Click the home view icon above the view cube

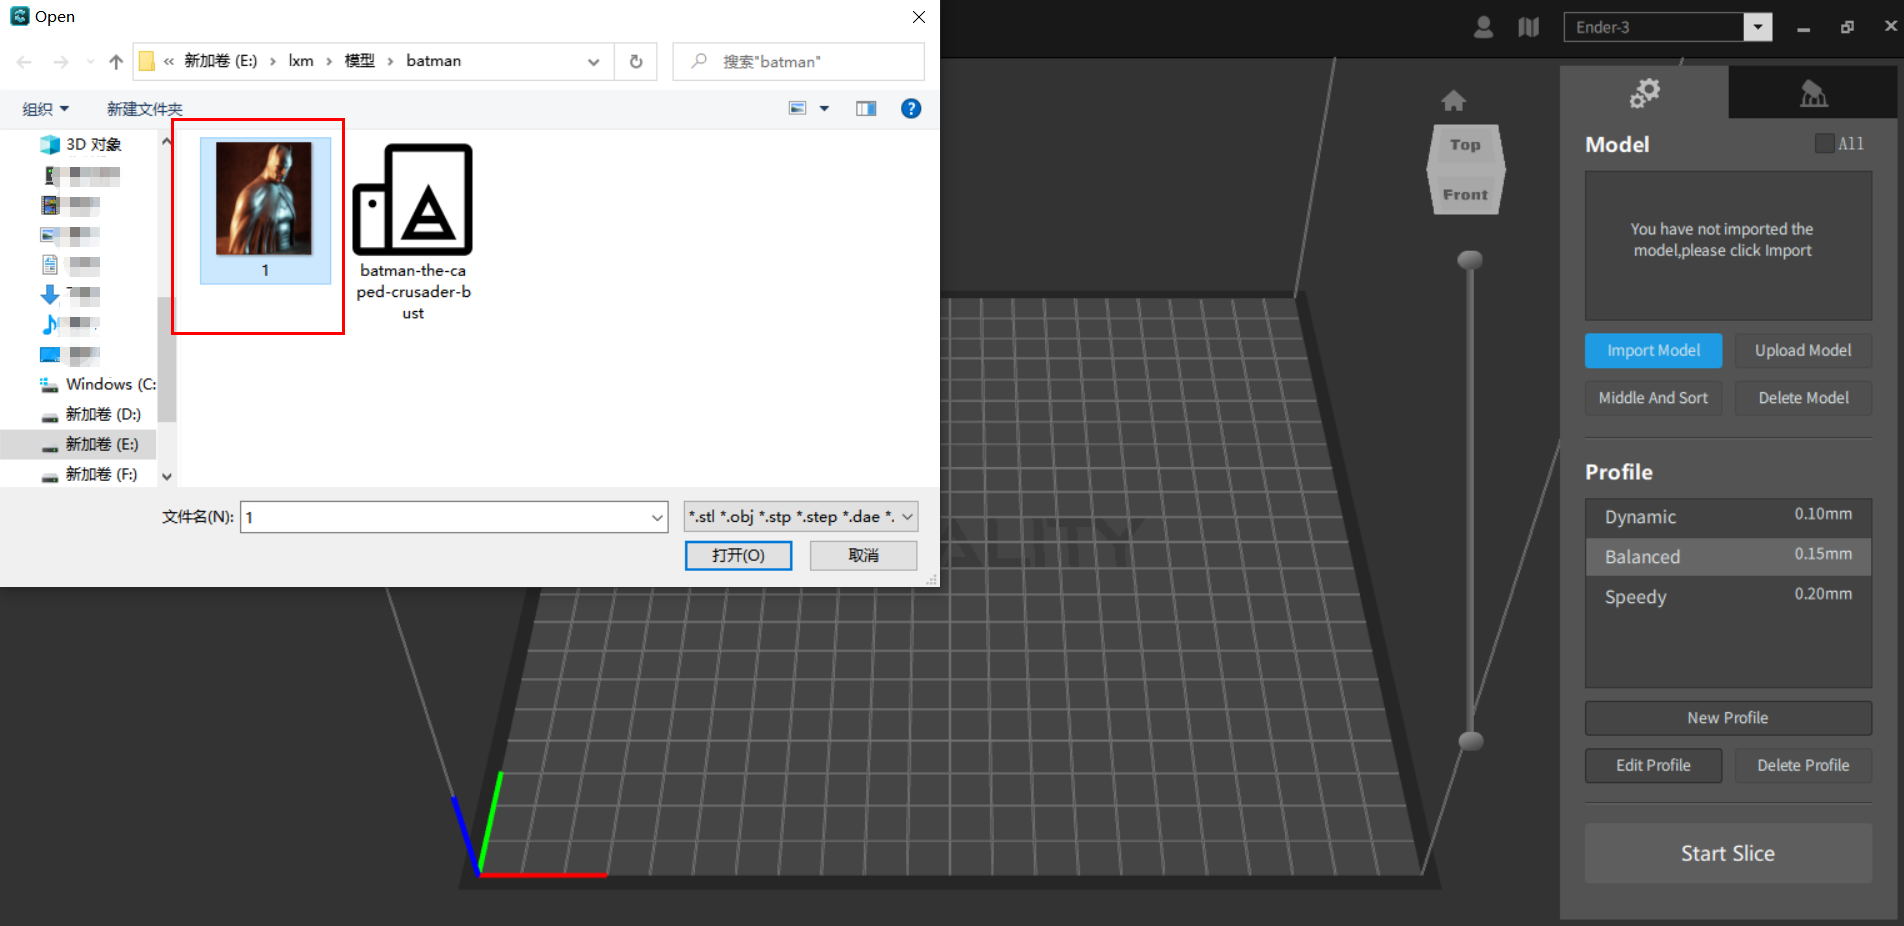click(1454, 100)
